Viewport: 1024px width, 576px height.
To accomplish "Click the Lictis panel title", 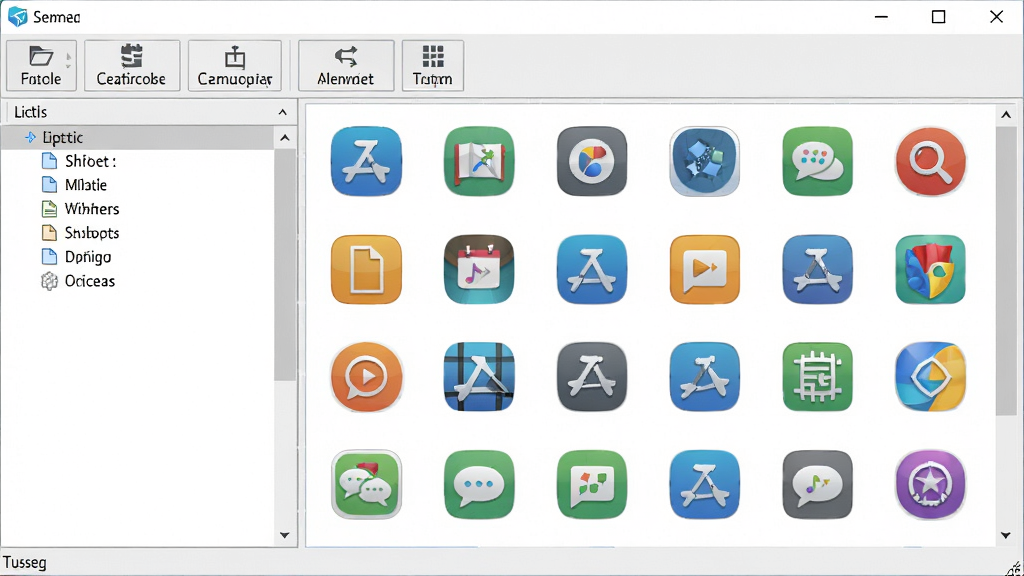I will [x=31, y=112].
